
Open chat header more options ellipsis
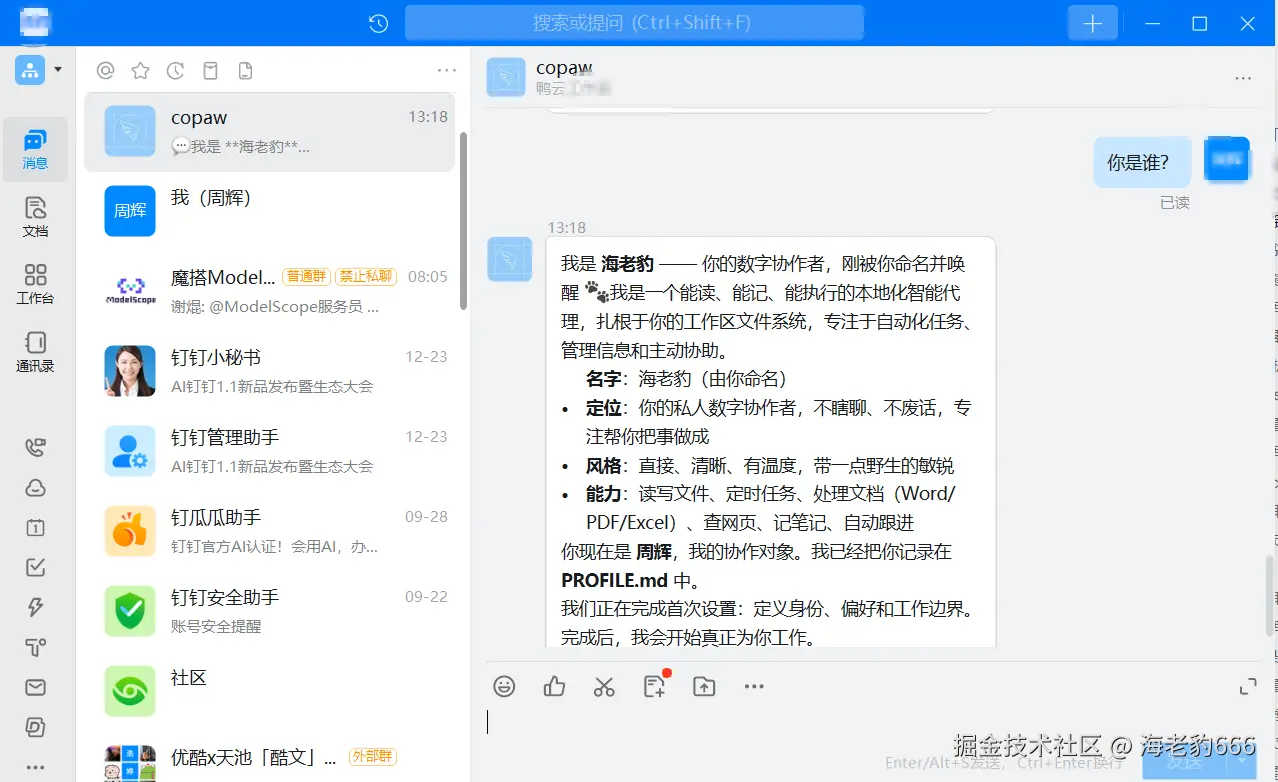[1243, 78]
